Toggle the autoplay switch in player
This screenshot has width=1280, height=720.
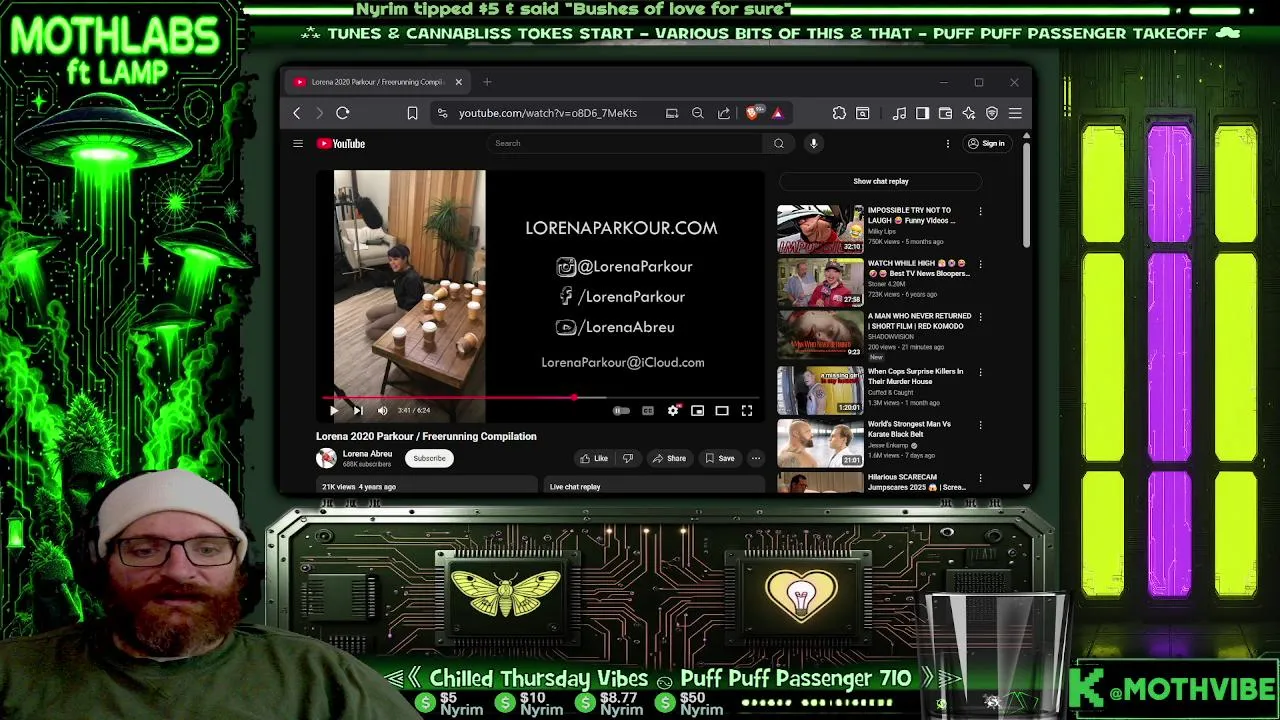coord(621,410)
